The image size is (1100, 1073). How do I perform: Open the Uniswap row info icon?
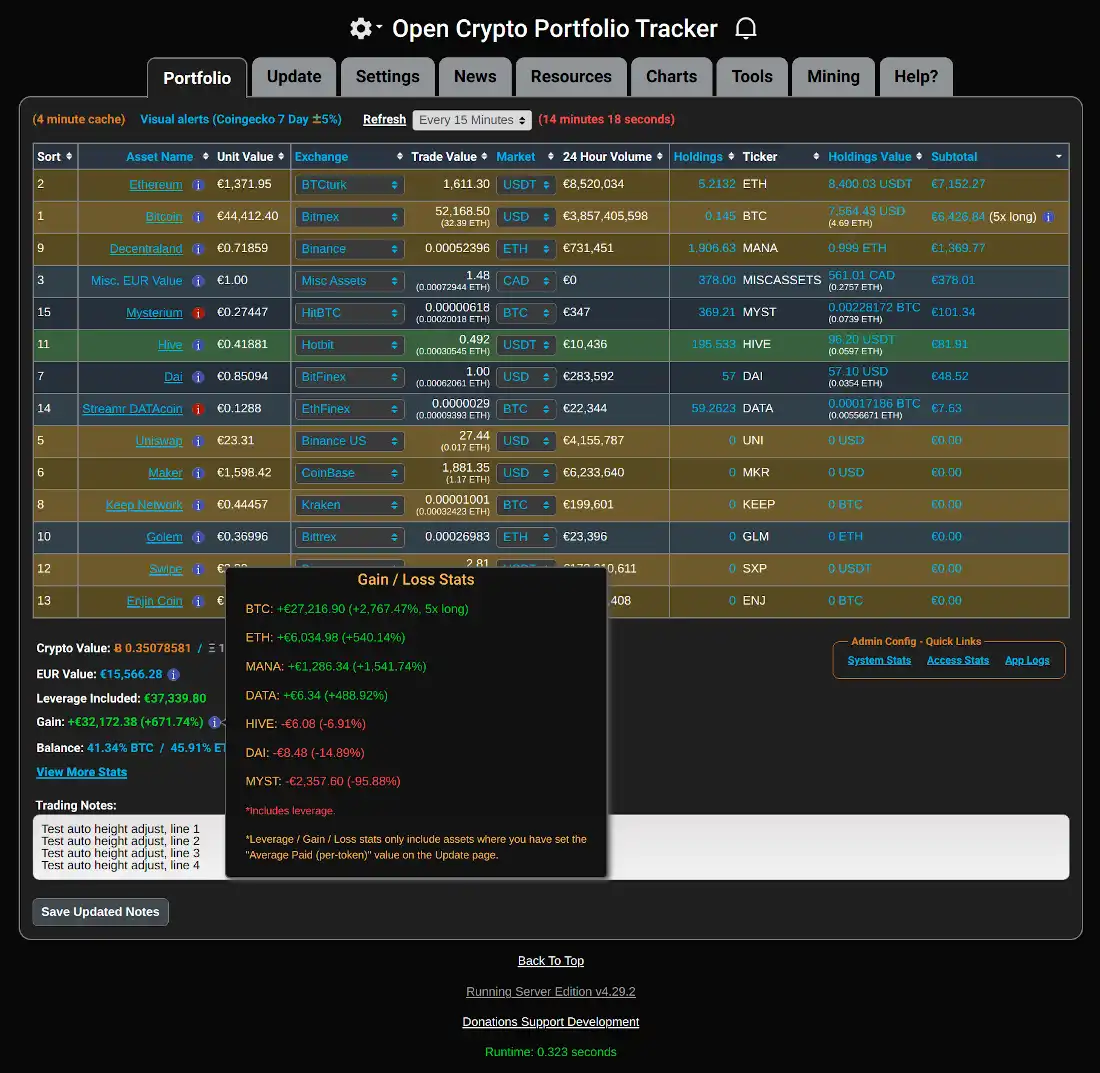pos(199,441)
